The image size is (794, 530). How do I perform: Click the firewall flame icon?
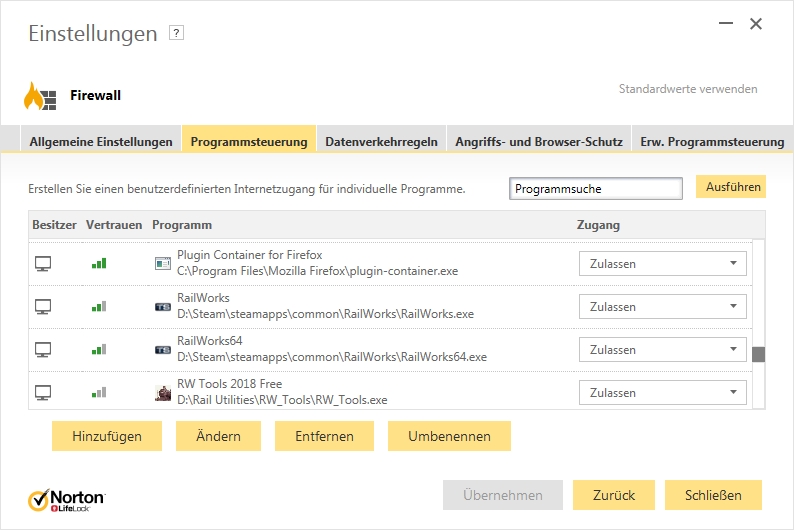point(40,96)
